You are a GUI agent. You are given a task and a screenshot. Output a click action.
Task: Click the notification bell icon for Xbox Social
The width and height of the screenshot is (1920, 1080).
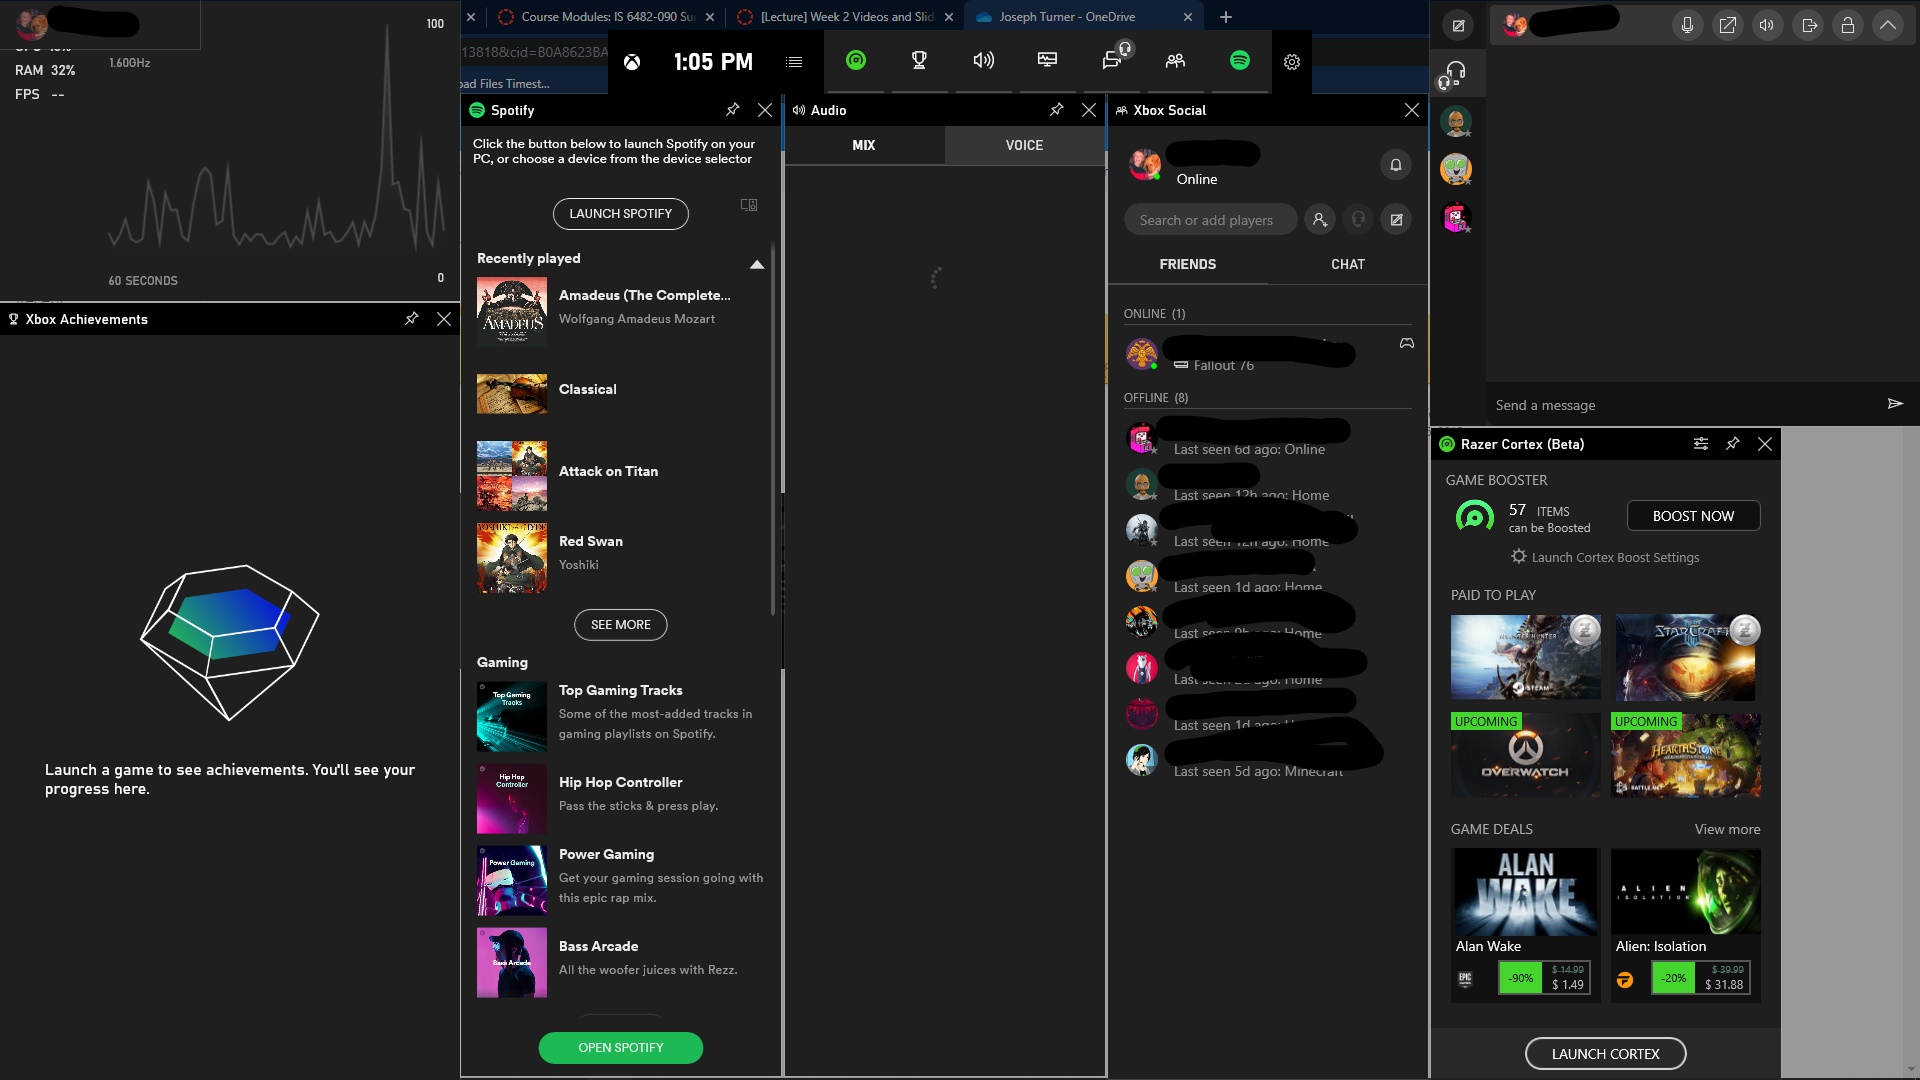point(1395,164)
